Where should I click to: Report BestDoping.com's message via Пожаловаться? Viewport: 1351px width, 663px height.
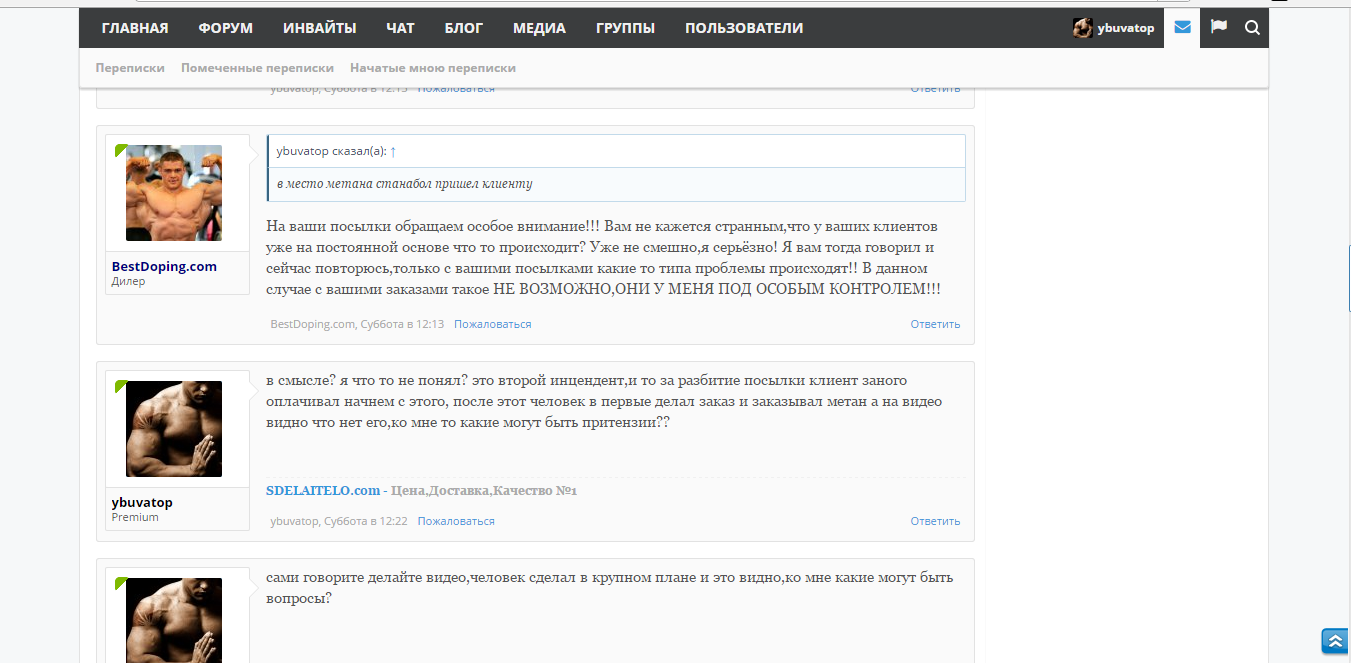[492, 324]
